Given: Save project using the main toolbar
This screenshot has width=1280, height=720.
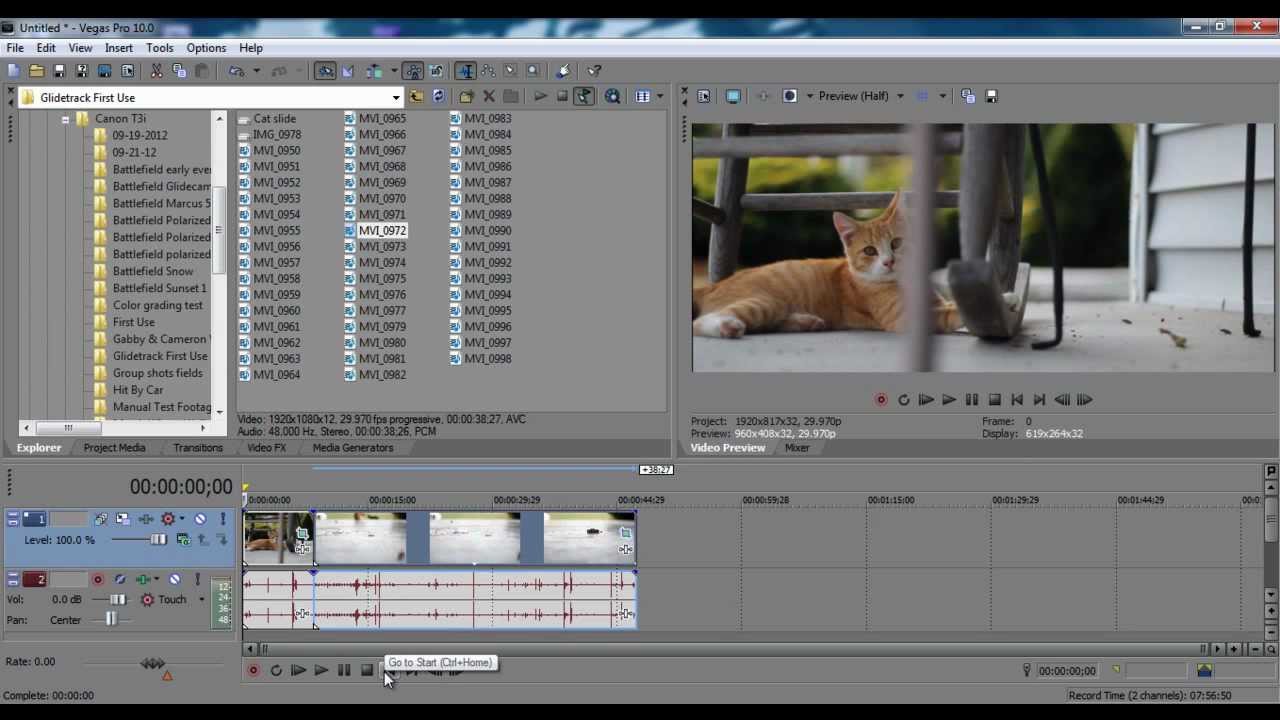Looking at the screenshot, I should 59,71.
